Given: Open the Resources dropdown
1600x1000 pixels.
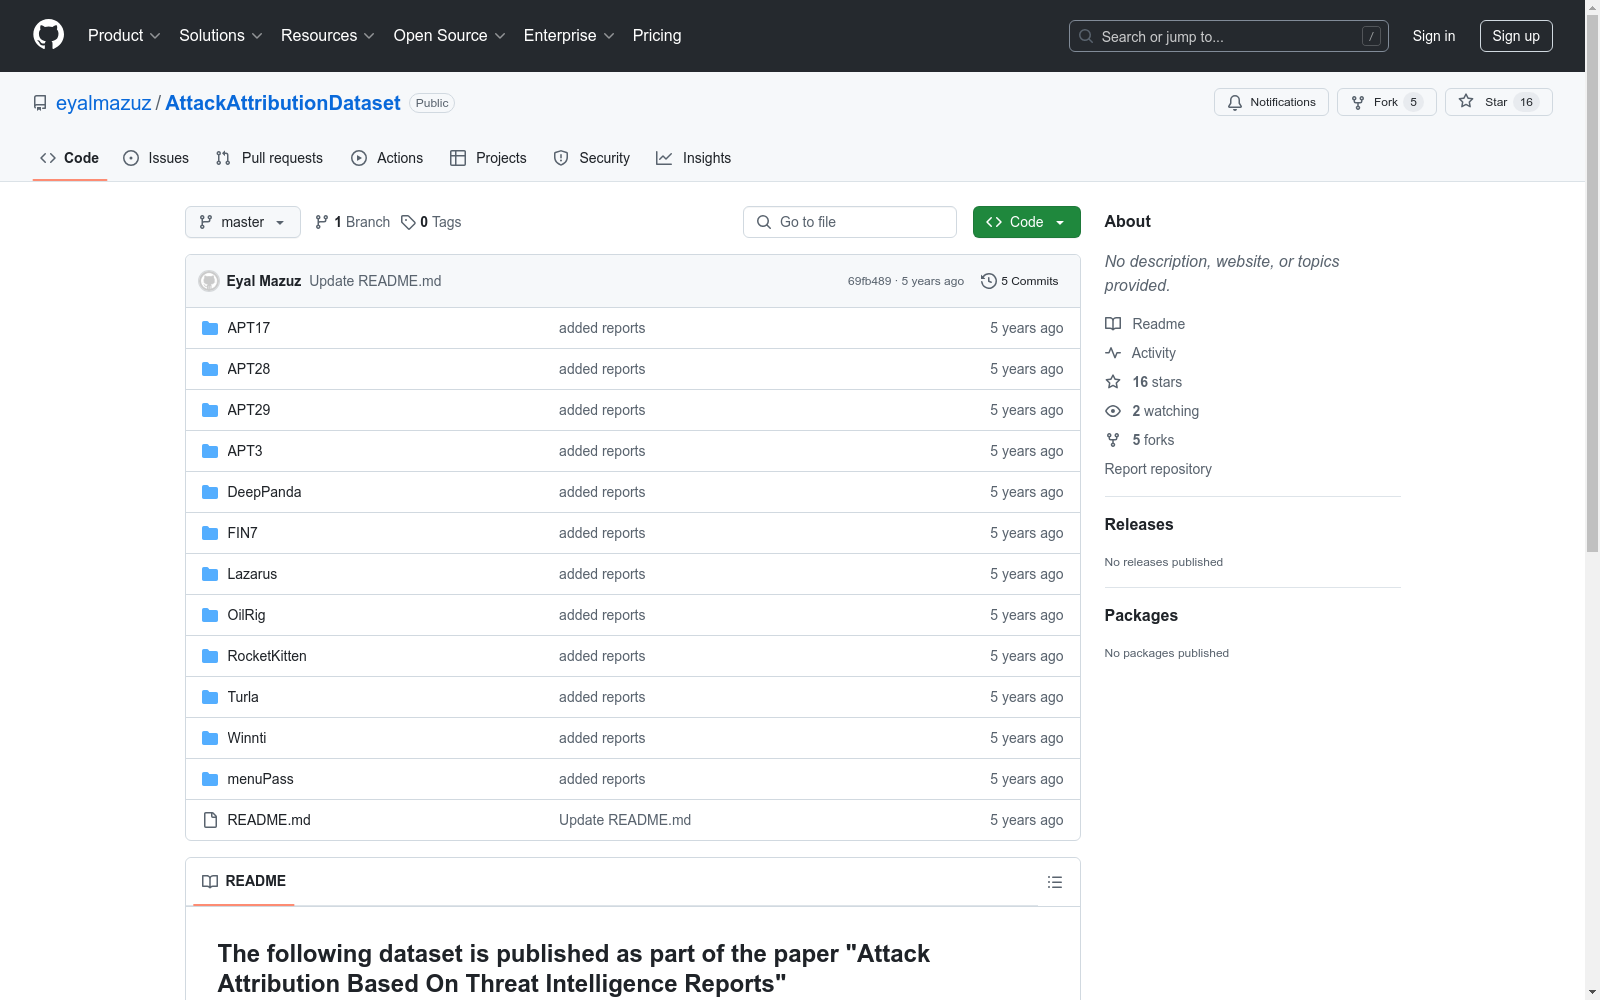Looking at the screenshot, I should [x=328, y=36].
